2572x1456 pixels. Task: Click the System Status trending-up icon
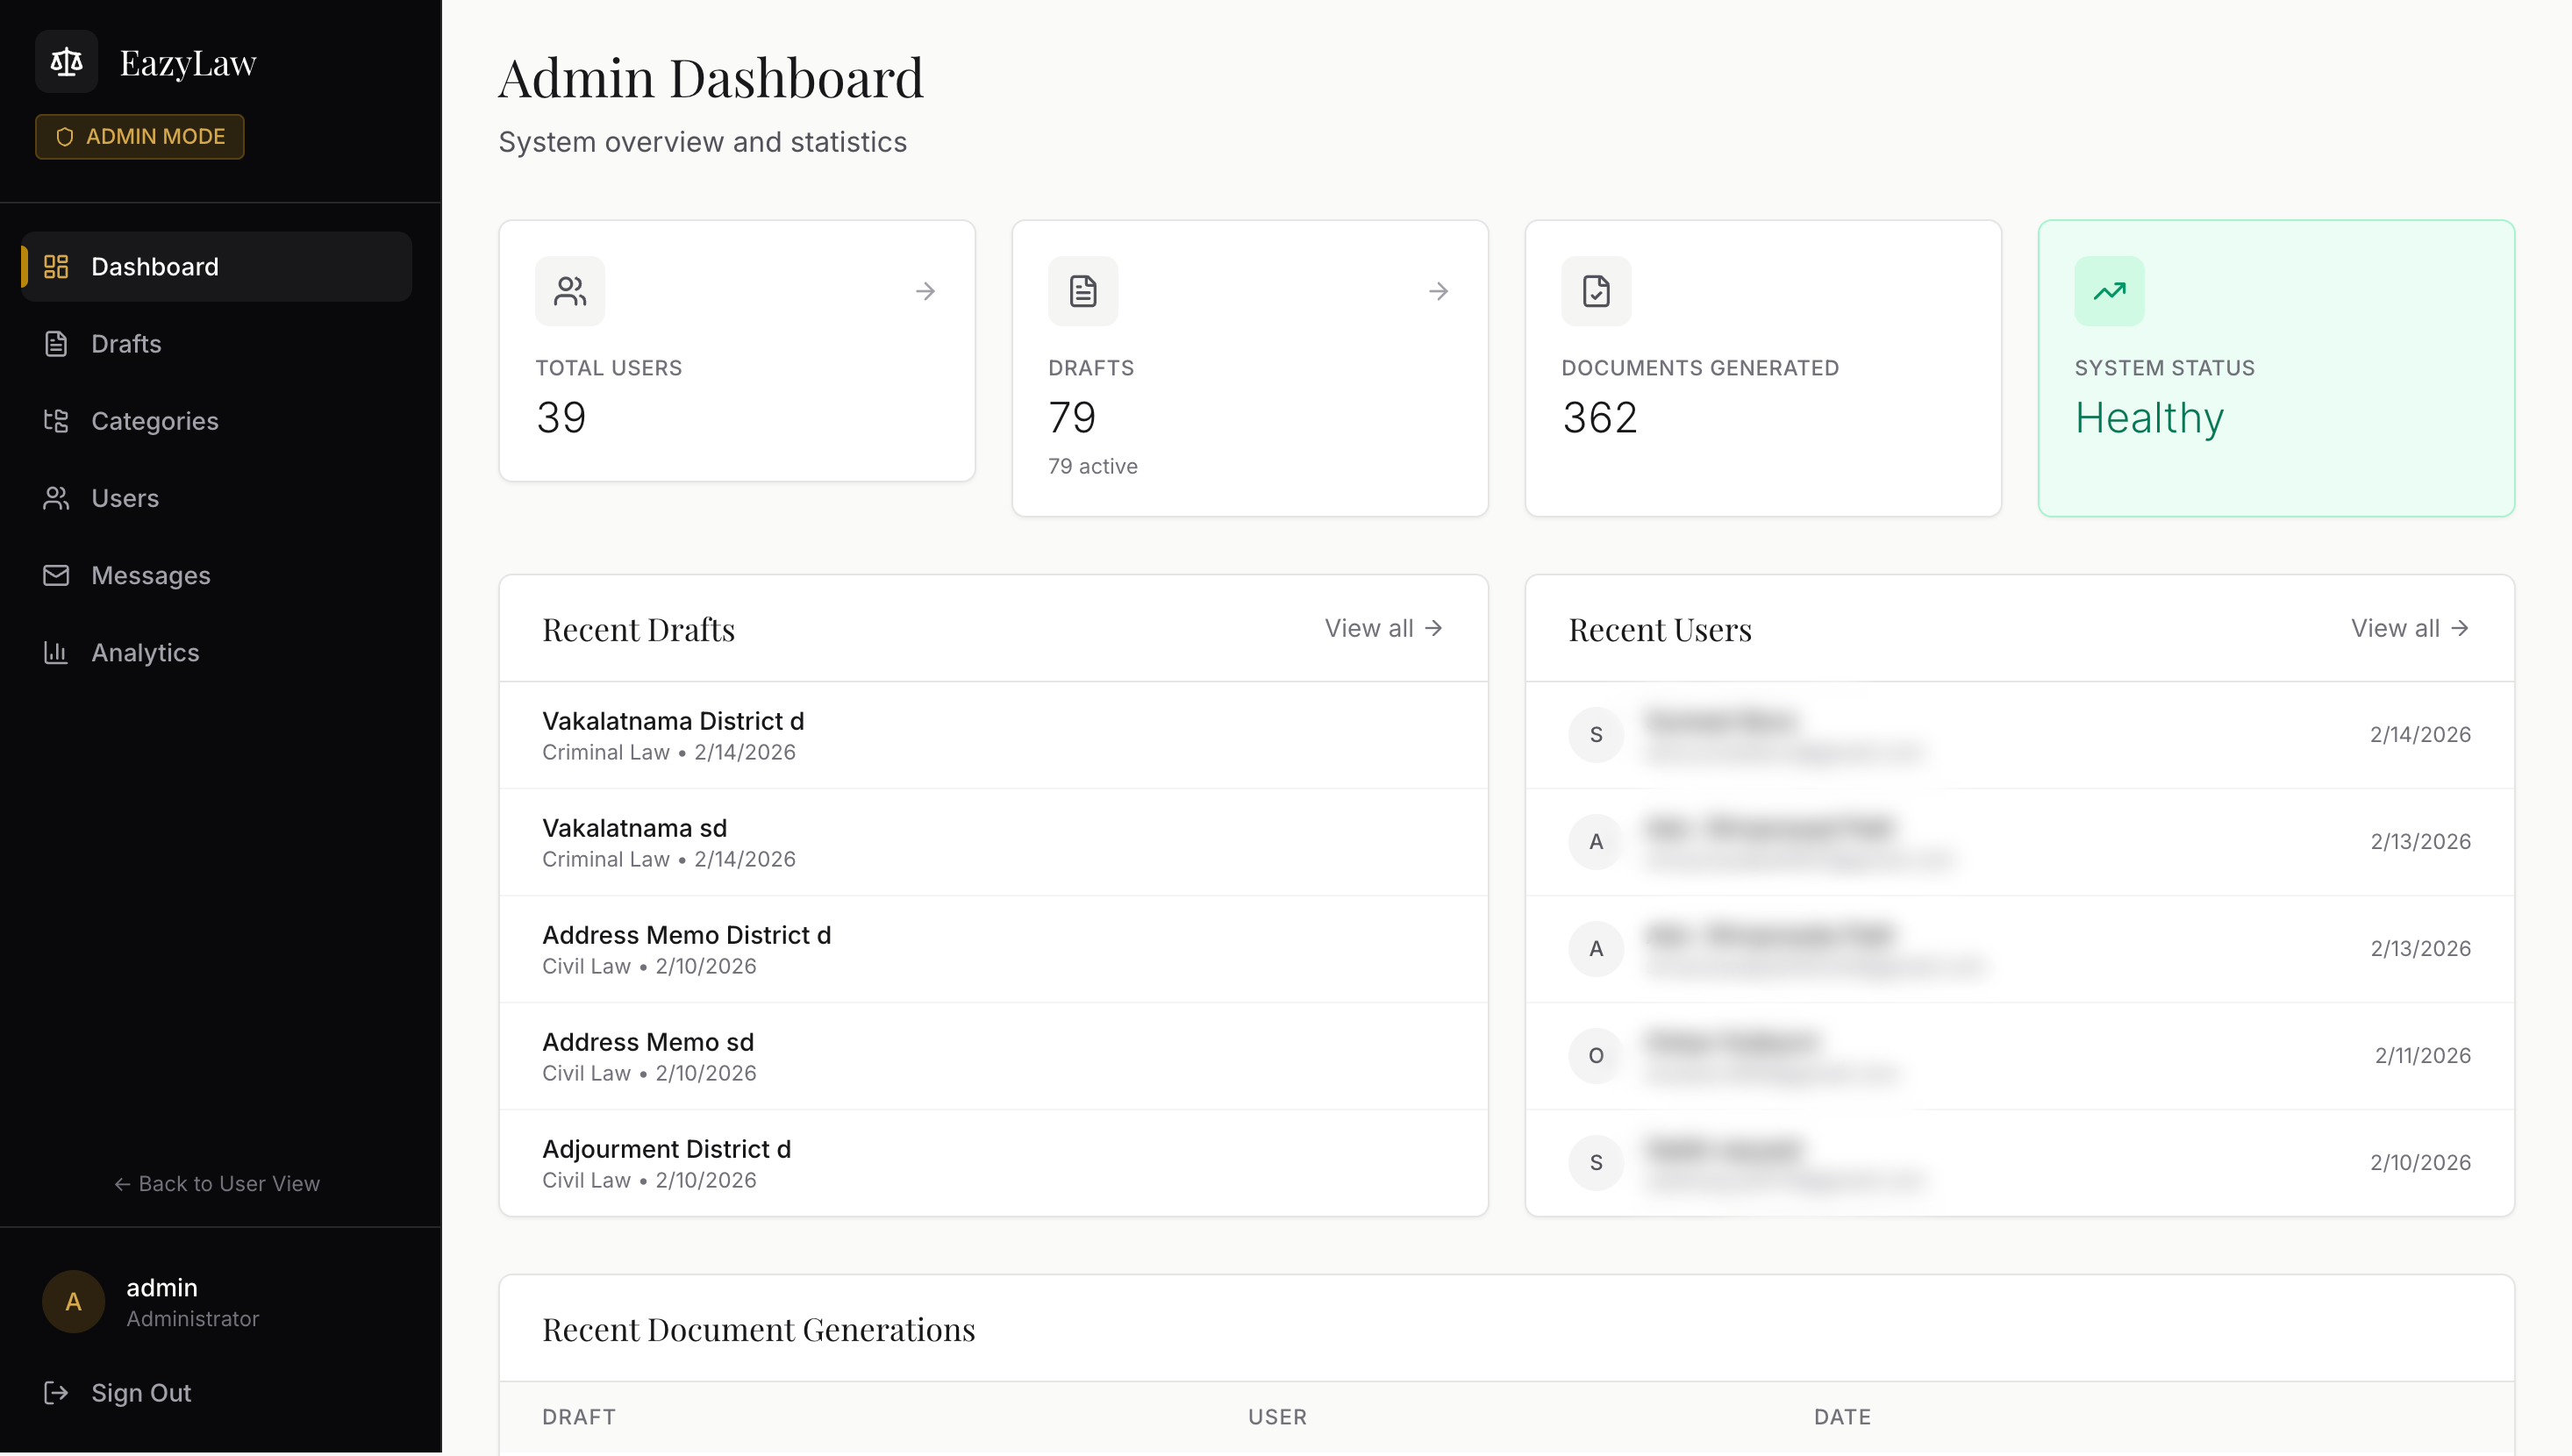(2109, 291)
